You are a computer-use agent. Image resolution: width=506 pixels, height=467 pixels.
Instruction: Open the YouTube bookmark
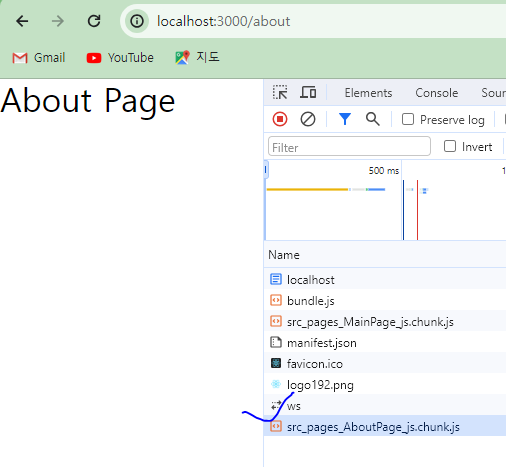pyautogui.click(x=120, y=58)
